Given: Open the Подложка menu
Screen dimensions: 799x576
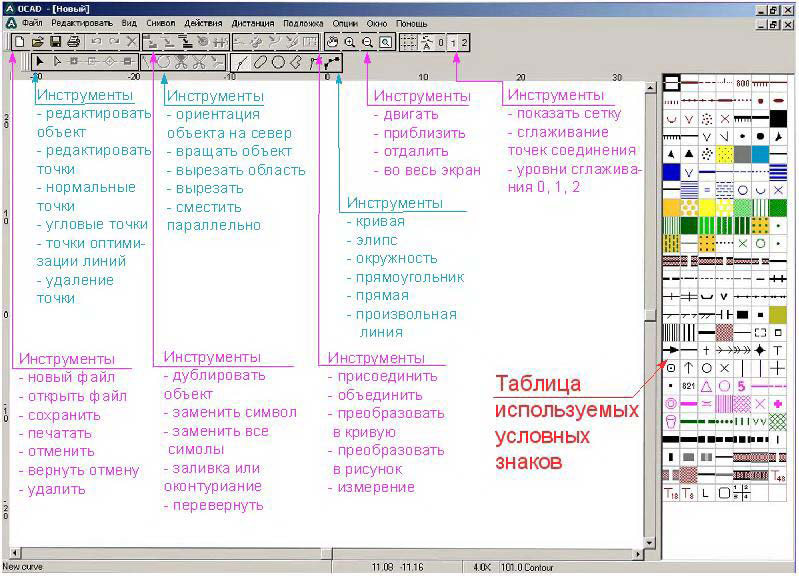Looking at the screenshot, I should [x=303, y=23].
